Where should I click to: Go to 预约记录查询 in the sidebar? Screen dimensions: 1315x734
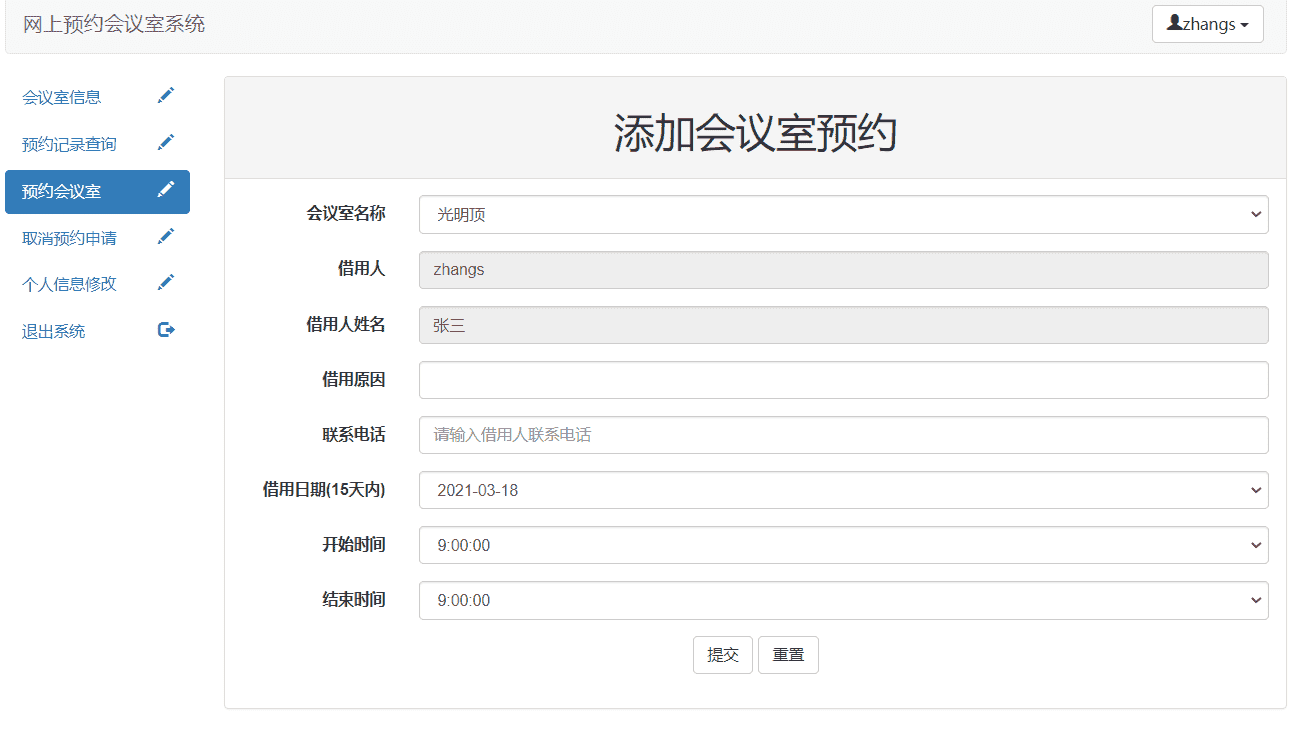[97, 144]
